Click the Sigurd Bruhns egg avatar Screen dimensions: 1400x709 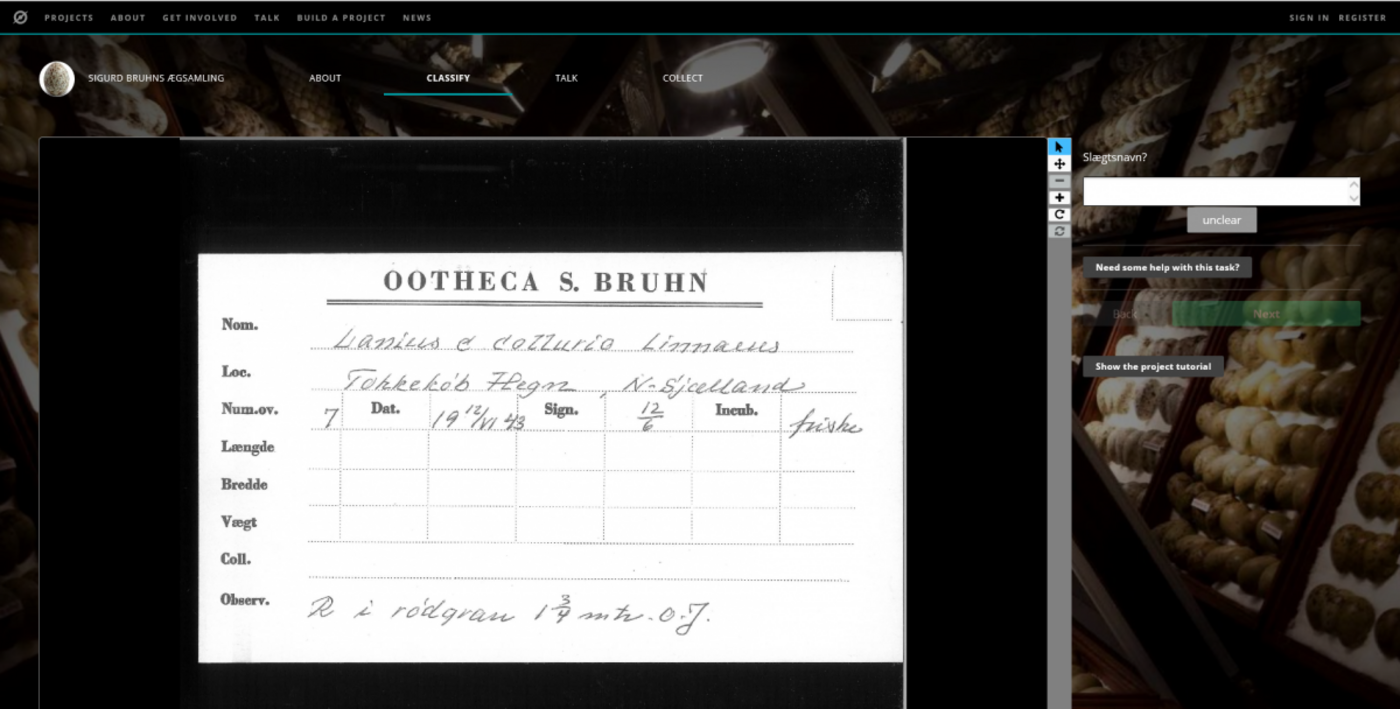[57, 79]
